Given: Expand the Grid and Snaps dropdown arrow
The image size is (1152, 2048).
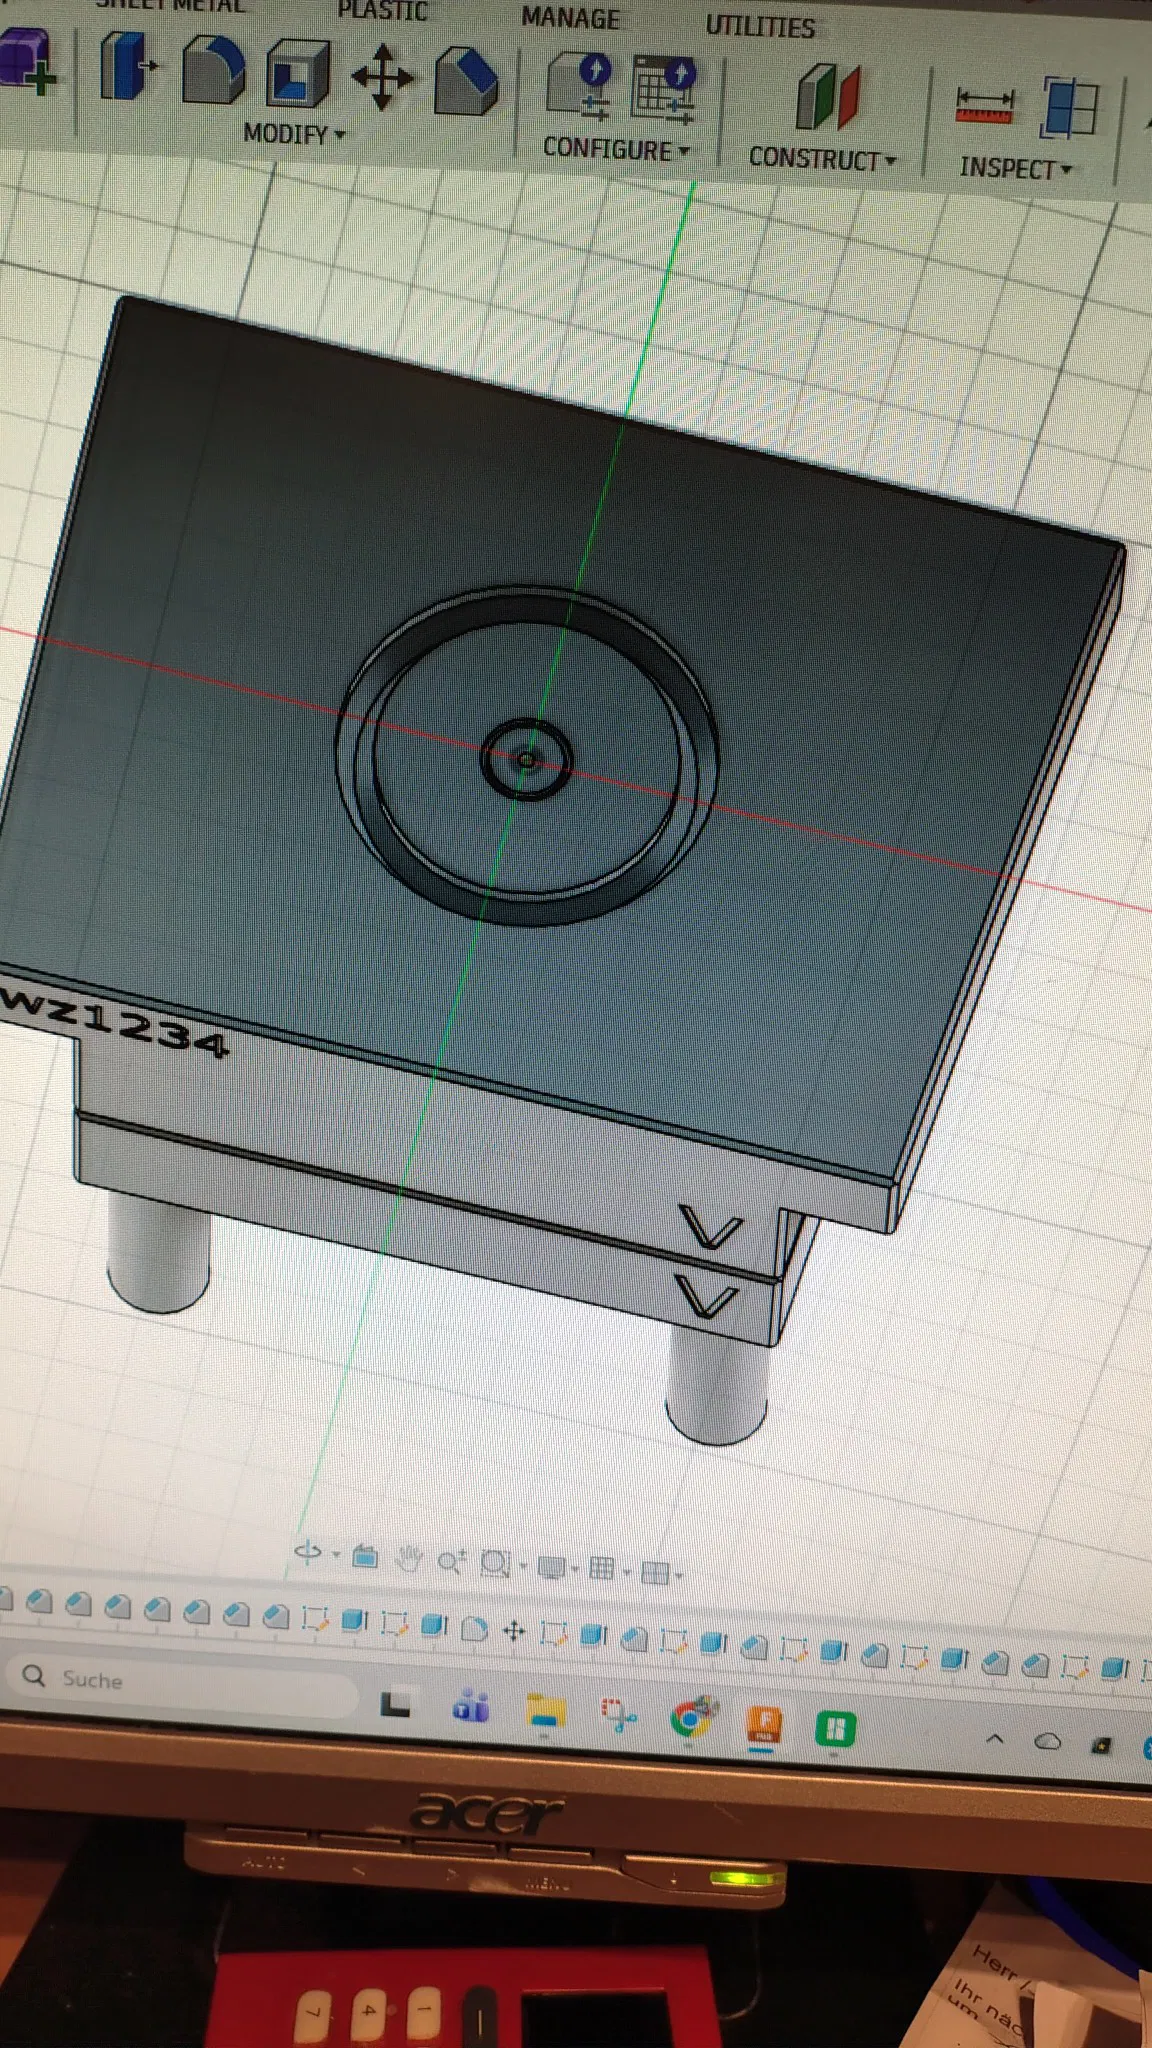Looking at the screenshot, I should coord(626,1571).
